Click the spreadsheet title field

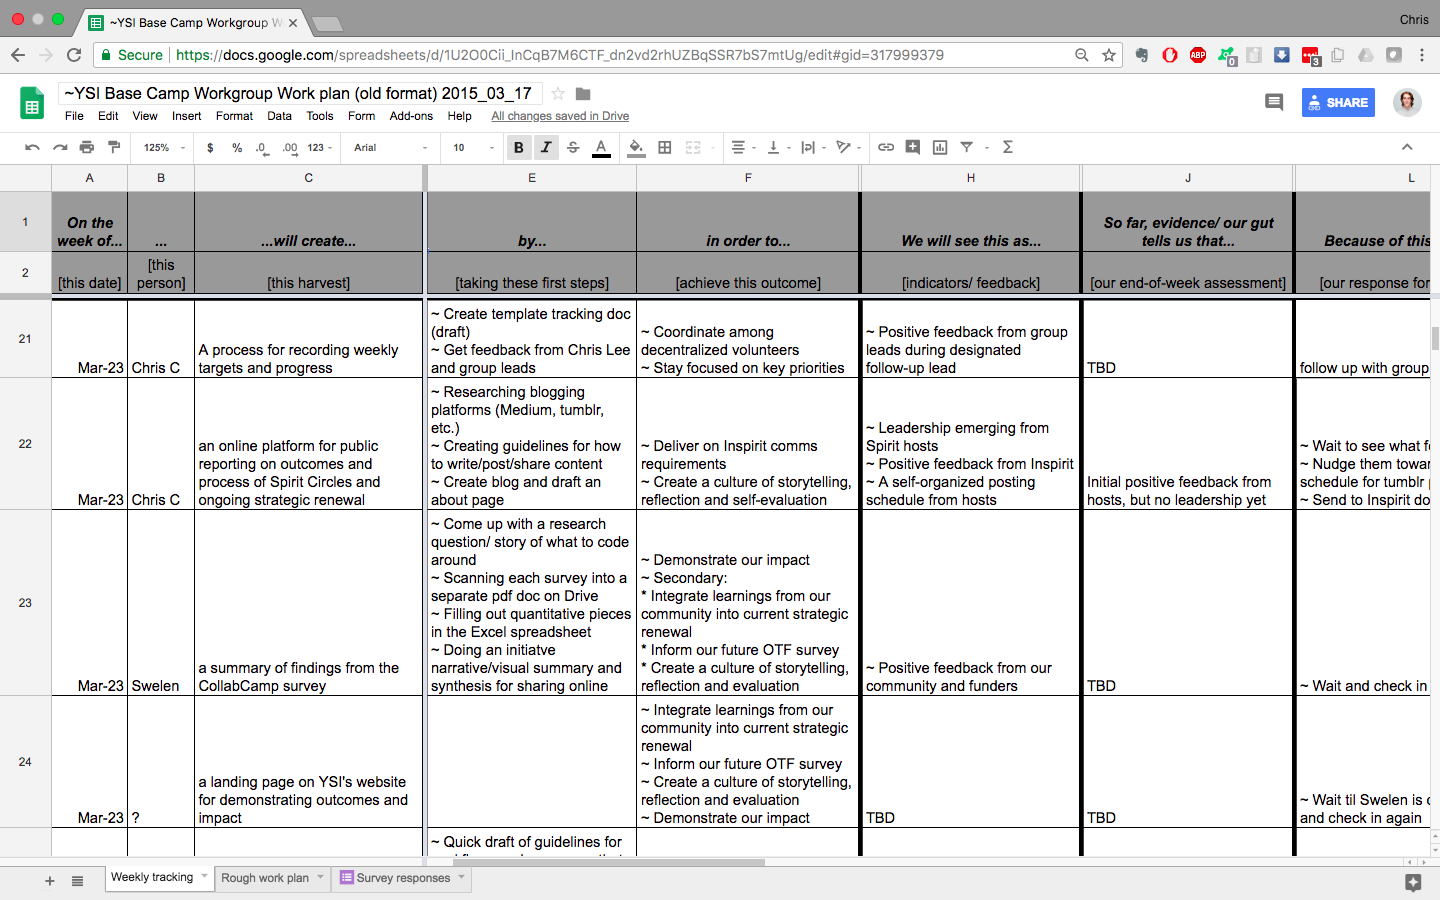pos(300,93)
